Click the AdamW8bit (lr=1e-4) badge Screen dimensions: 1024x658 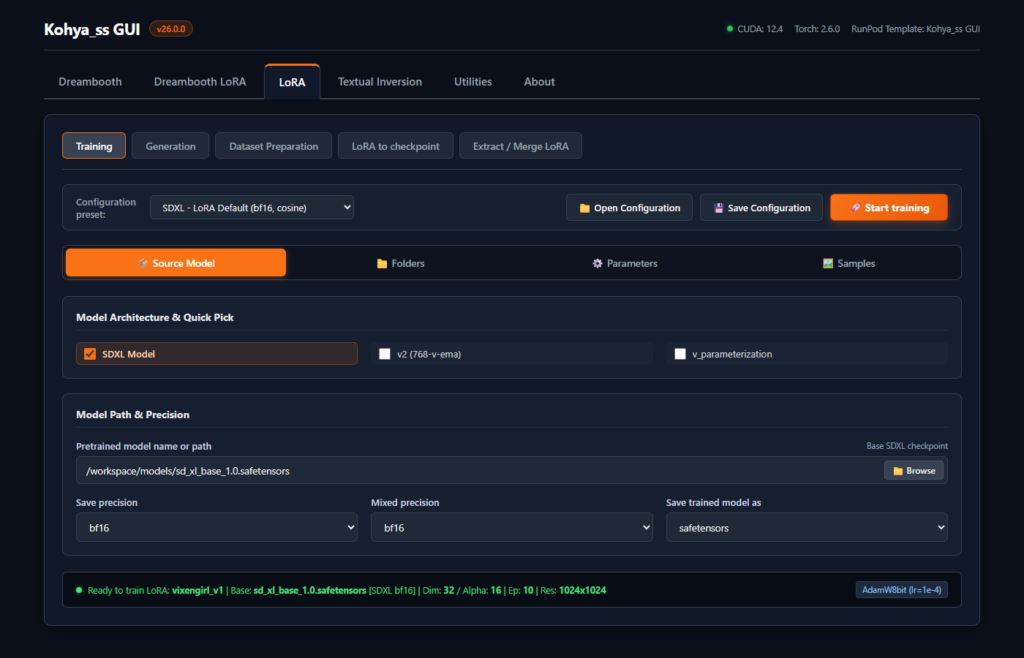[901, 590]
